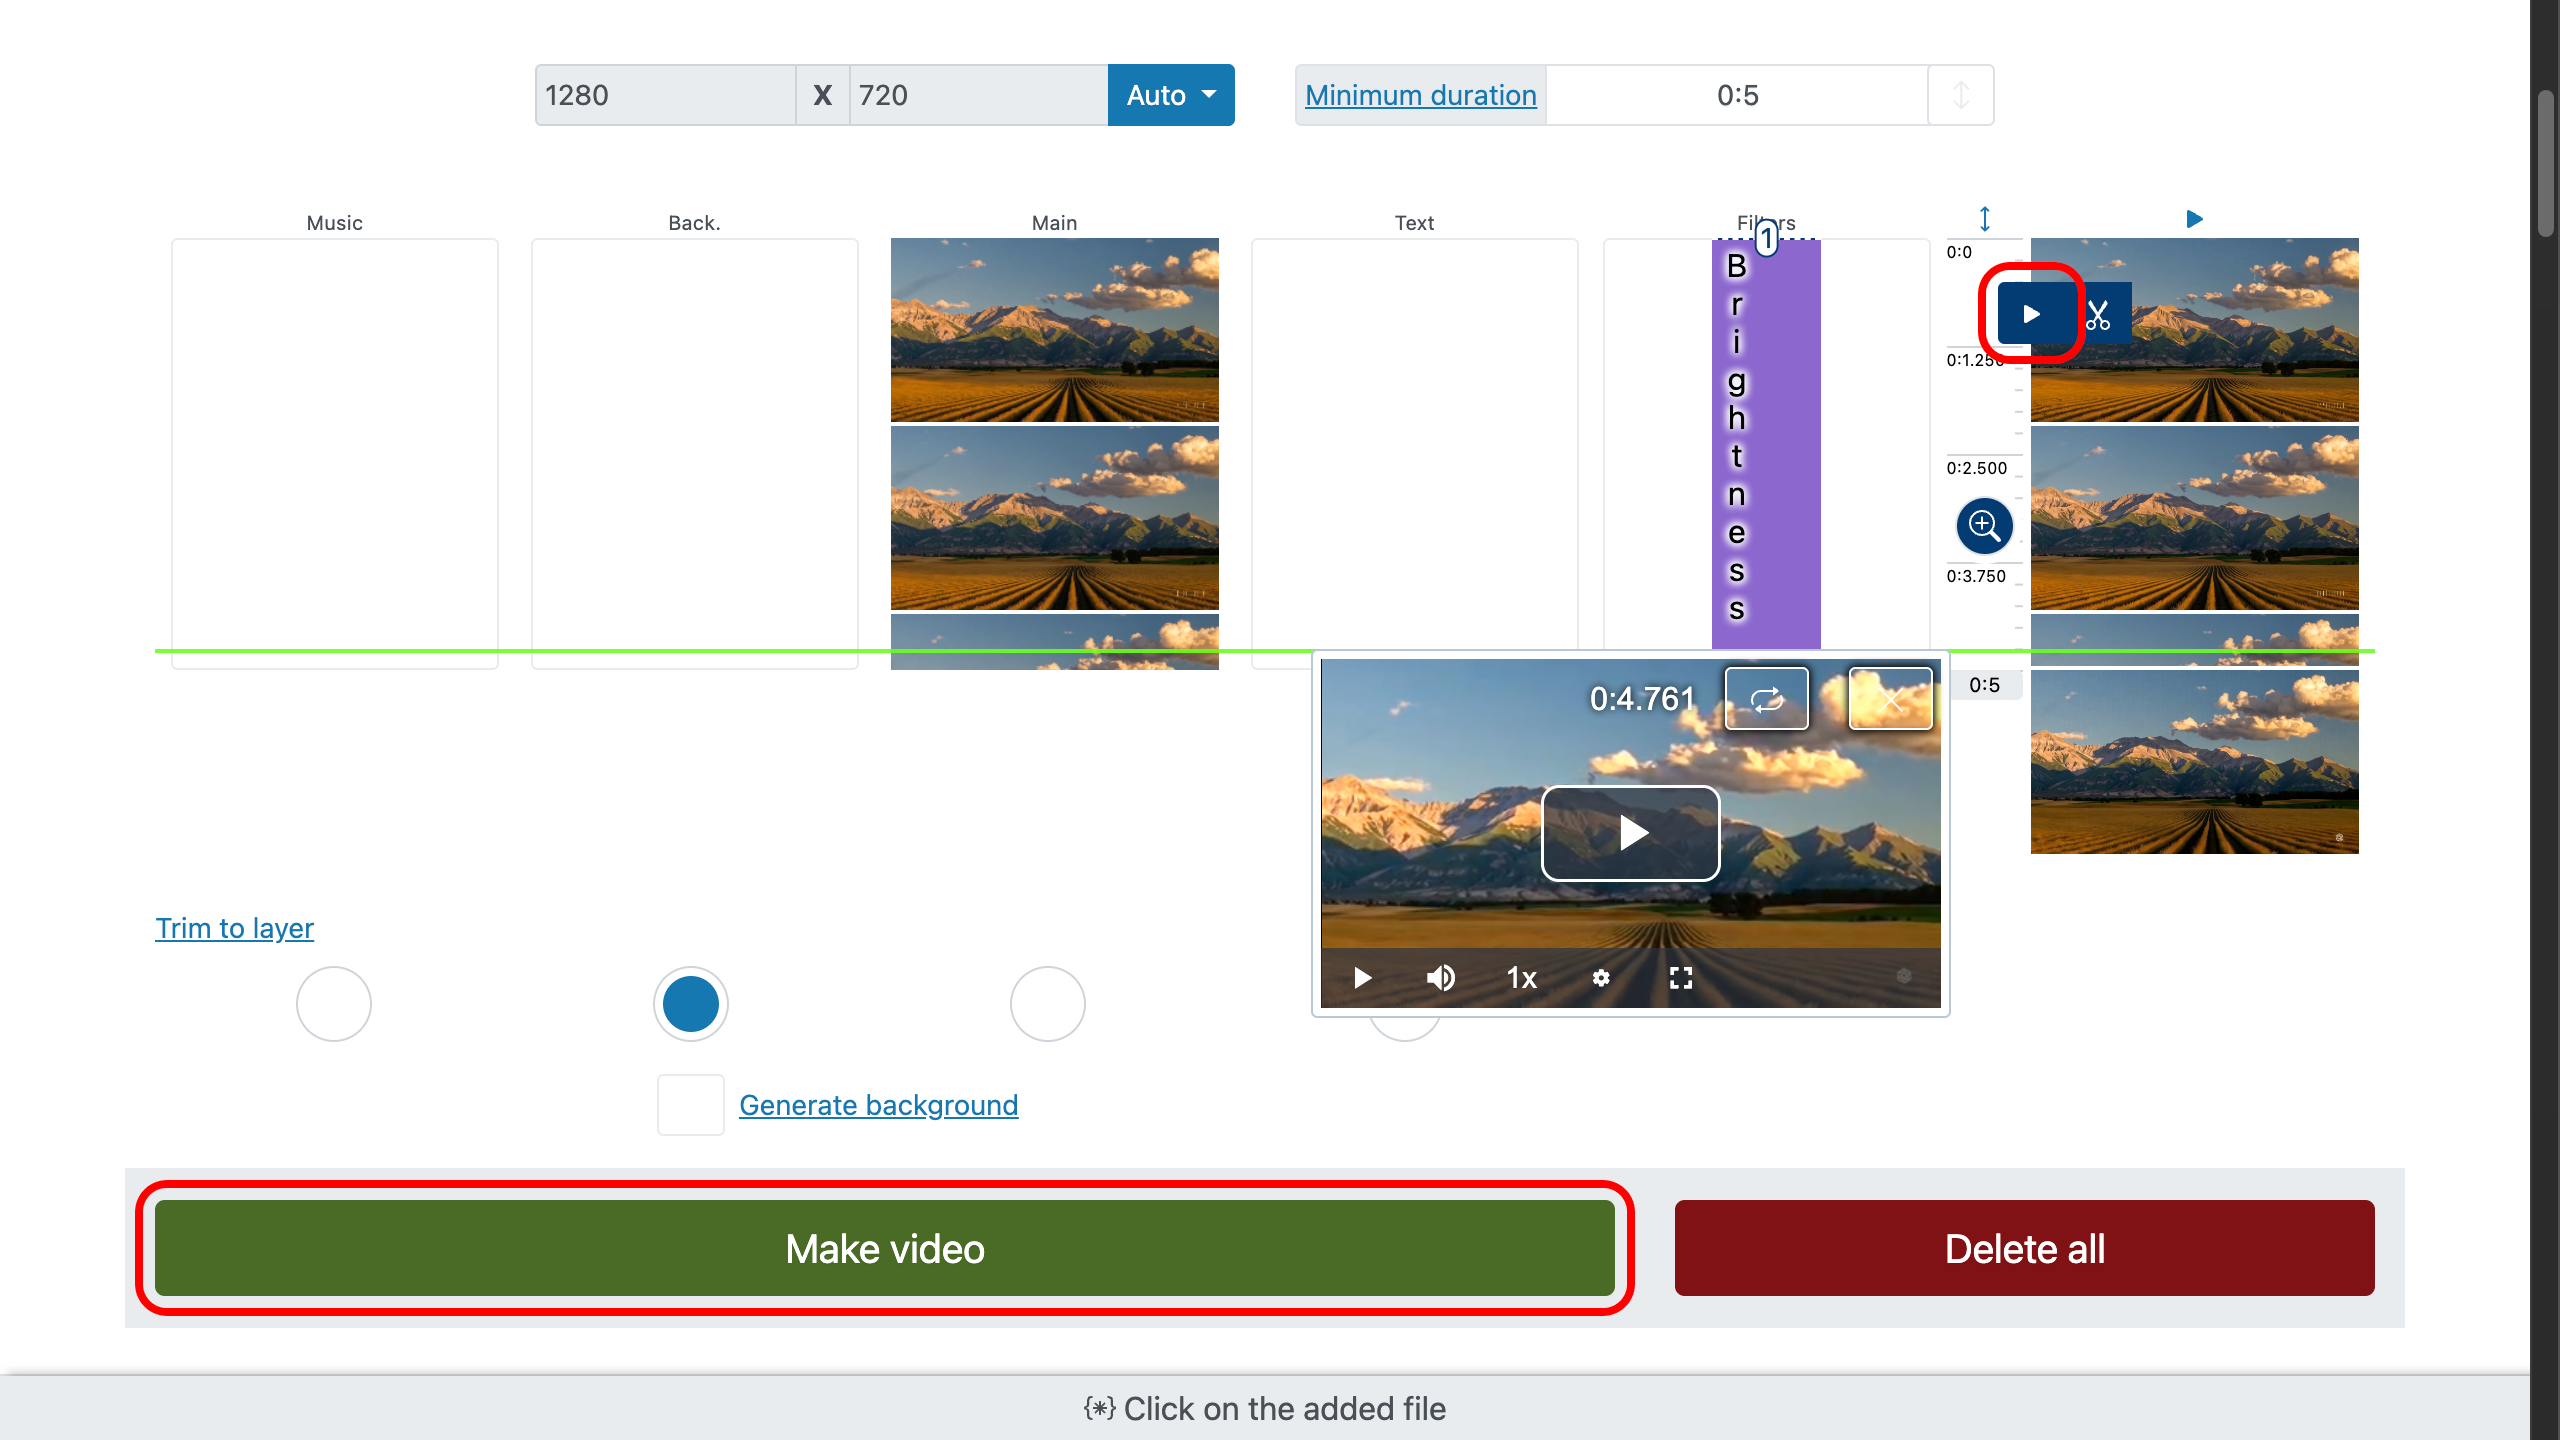Open player settings gear icon

pyautogui.click(x=1601, y=977)
